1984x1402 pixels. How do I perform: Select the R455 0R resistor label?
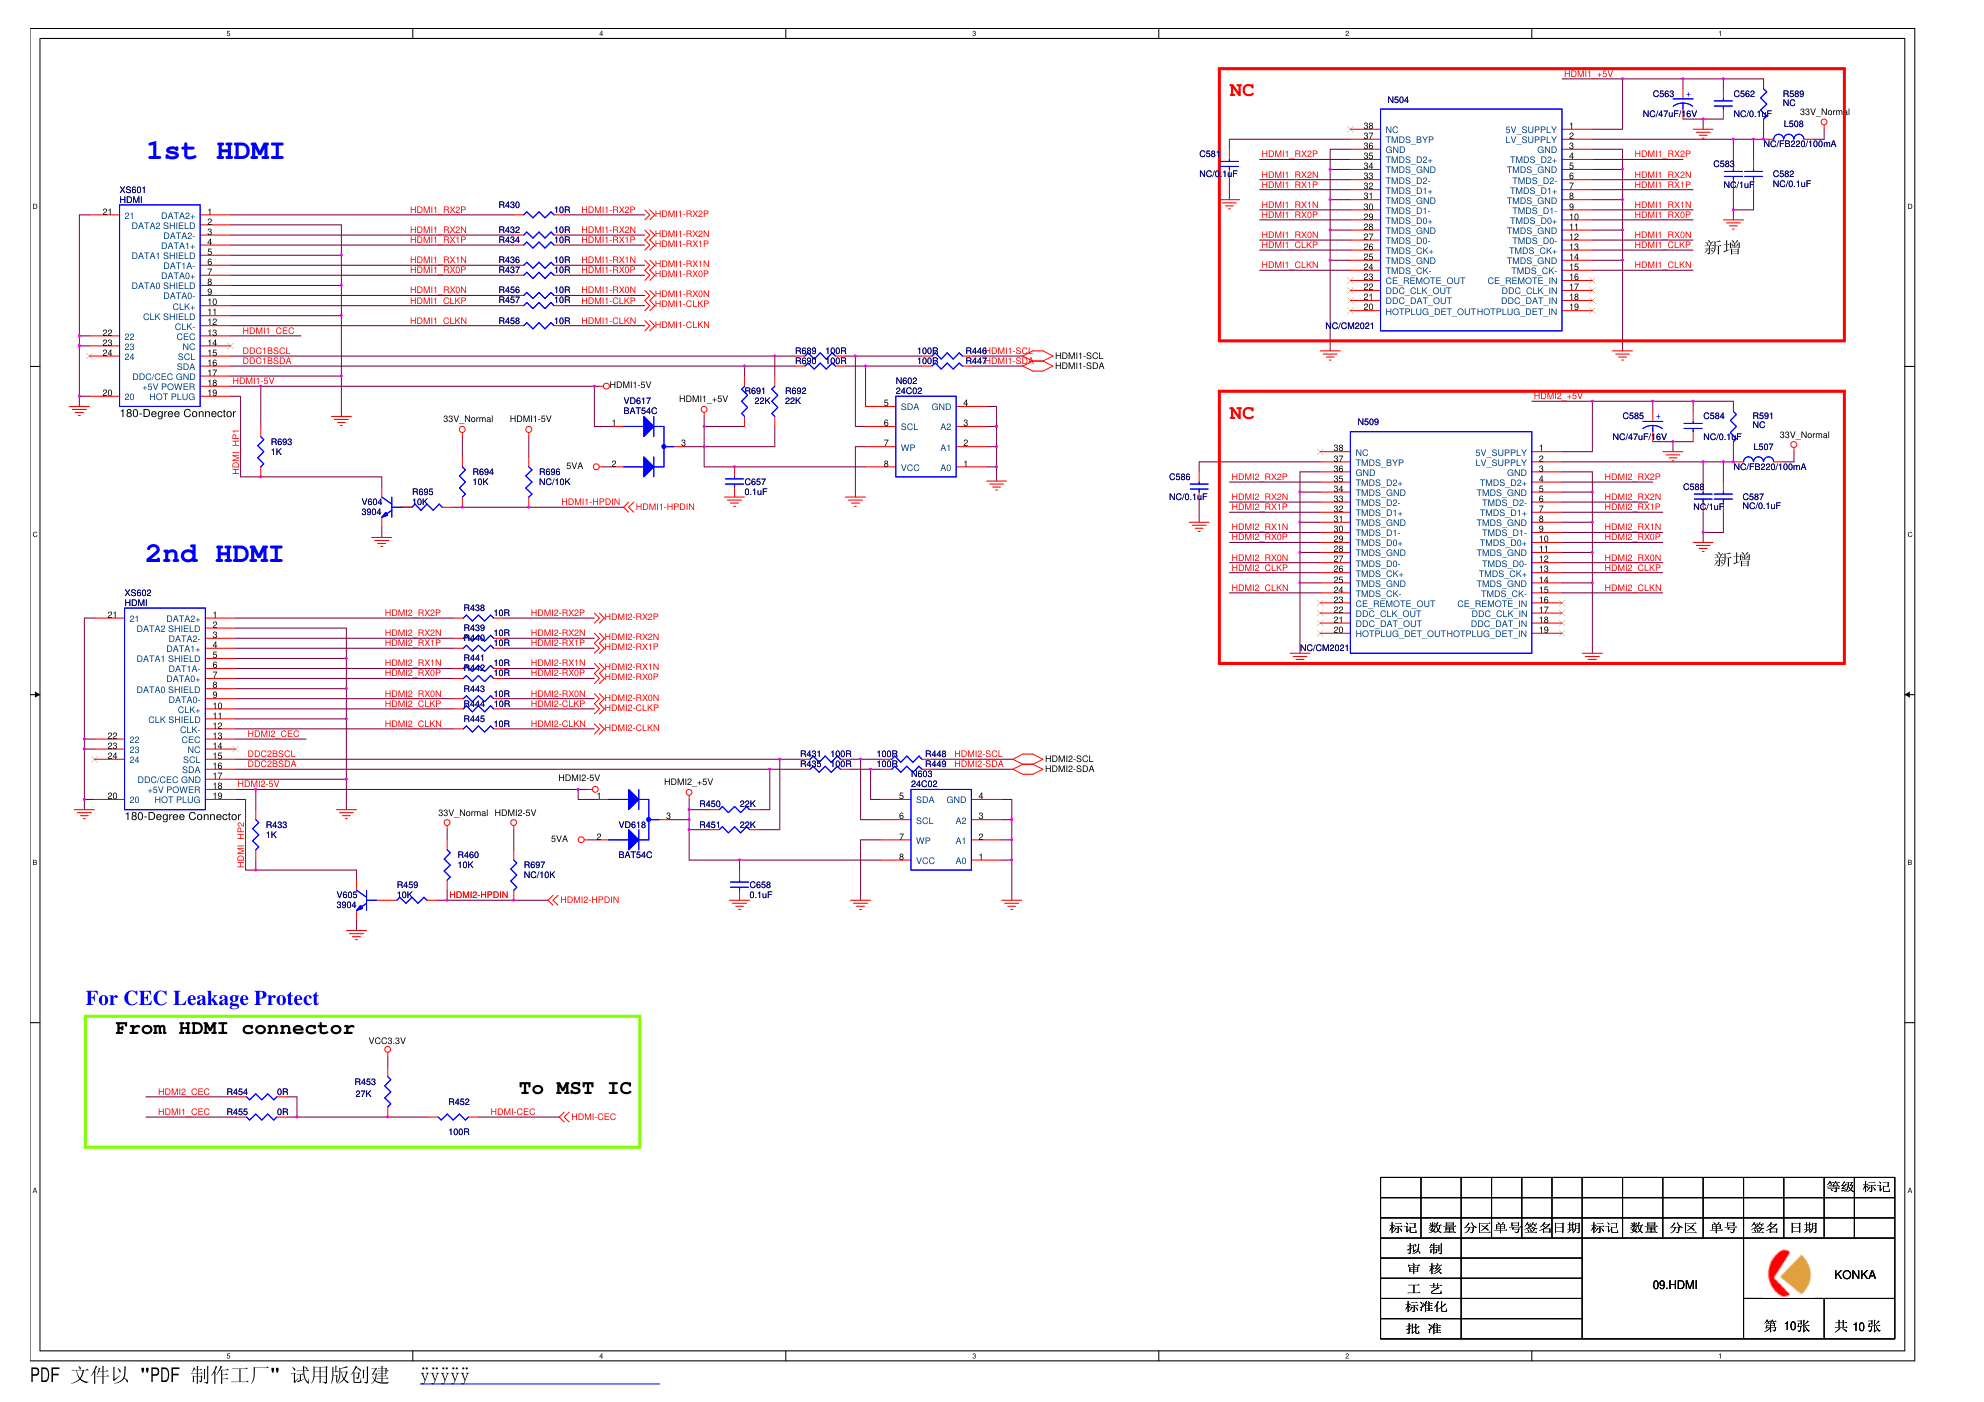tap(257, 1112)
